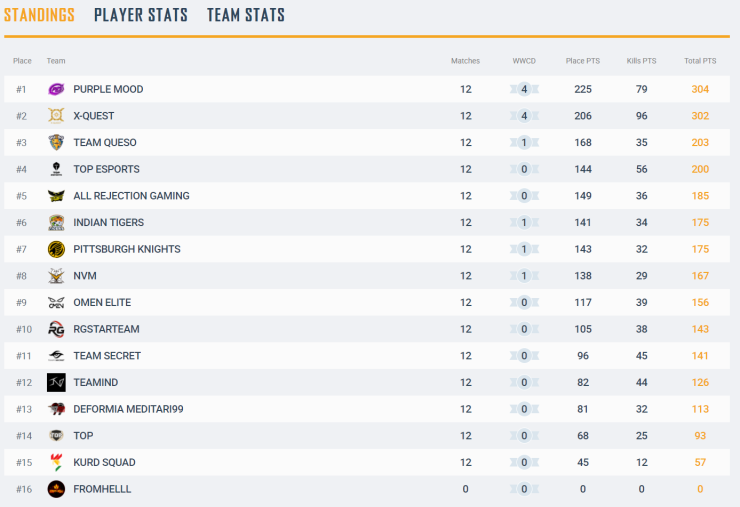Click the Team Queso logo icon
Viewport: 740px width, 507px height.
tap(56, 143)
